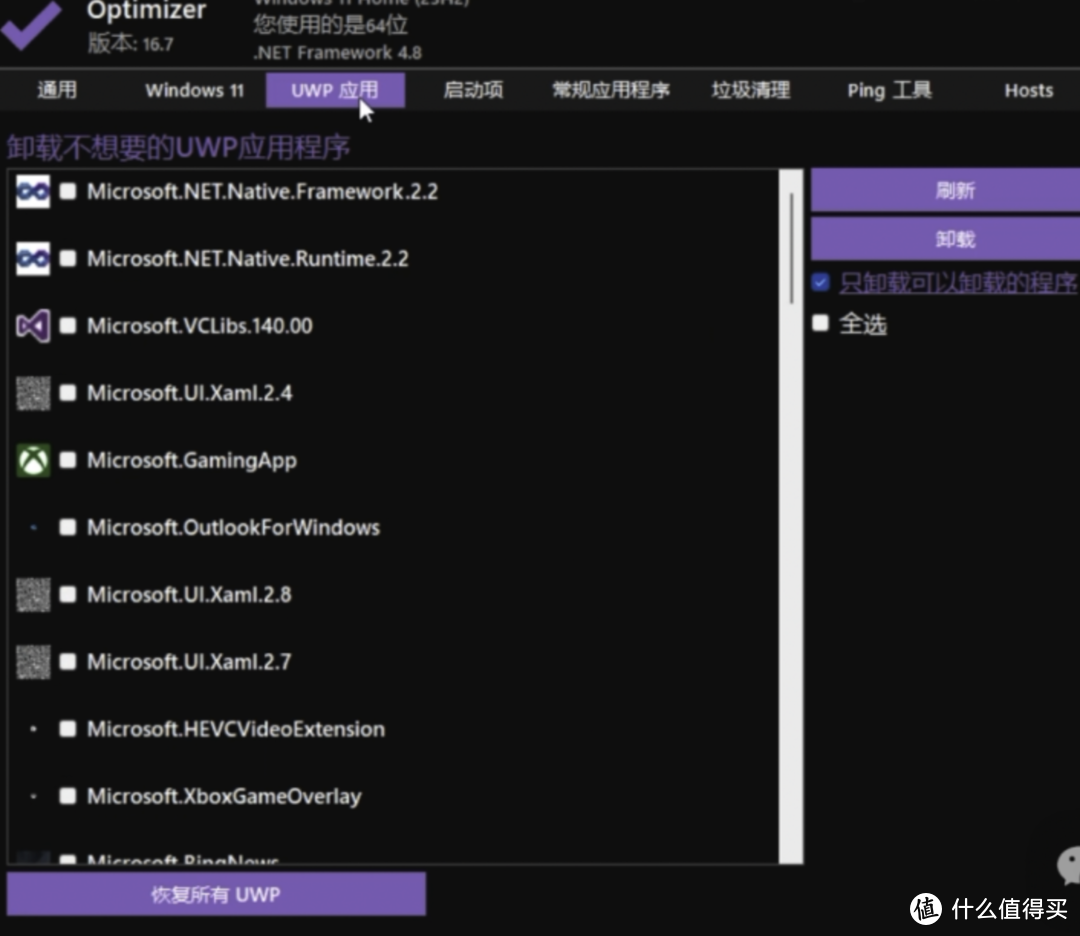
Task: Click the Microsoft.UI.Xaml.2.7 app icon
Action: 33,662
